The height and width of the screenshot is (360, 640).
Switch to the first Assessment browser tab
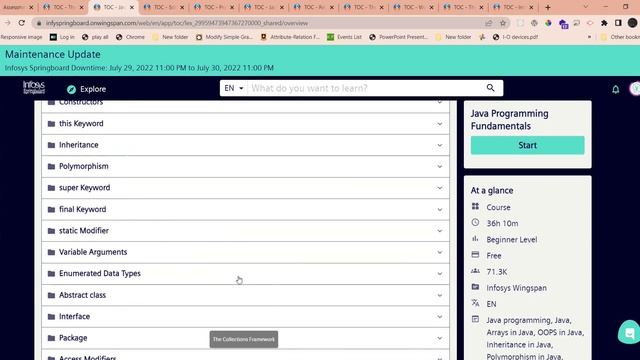point(18,7)
